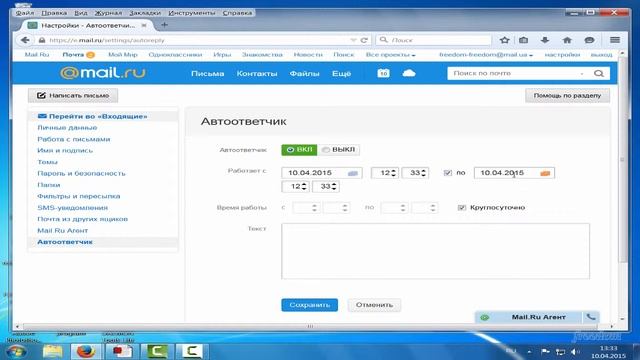640x360 pixels.
Task: Click the magnifier in mail search field
Action: point(598,73)
